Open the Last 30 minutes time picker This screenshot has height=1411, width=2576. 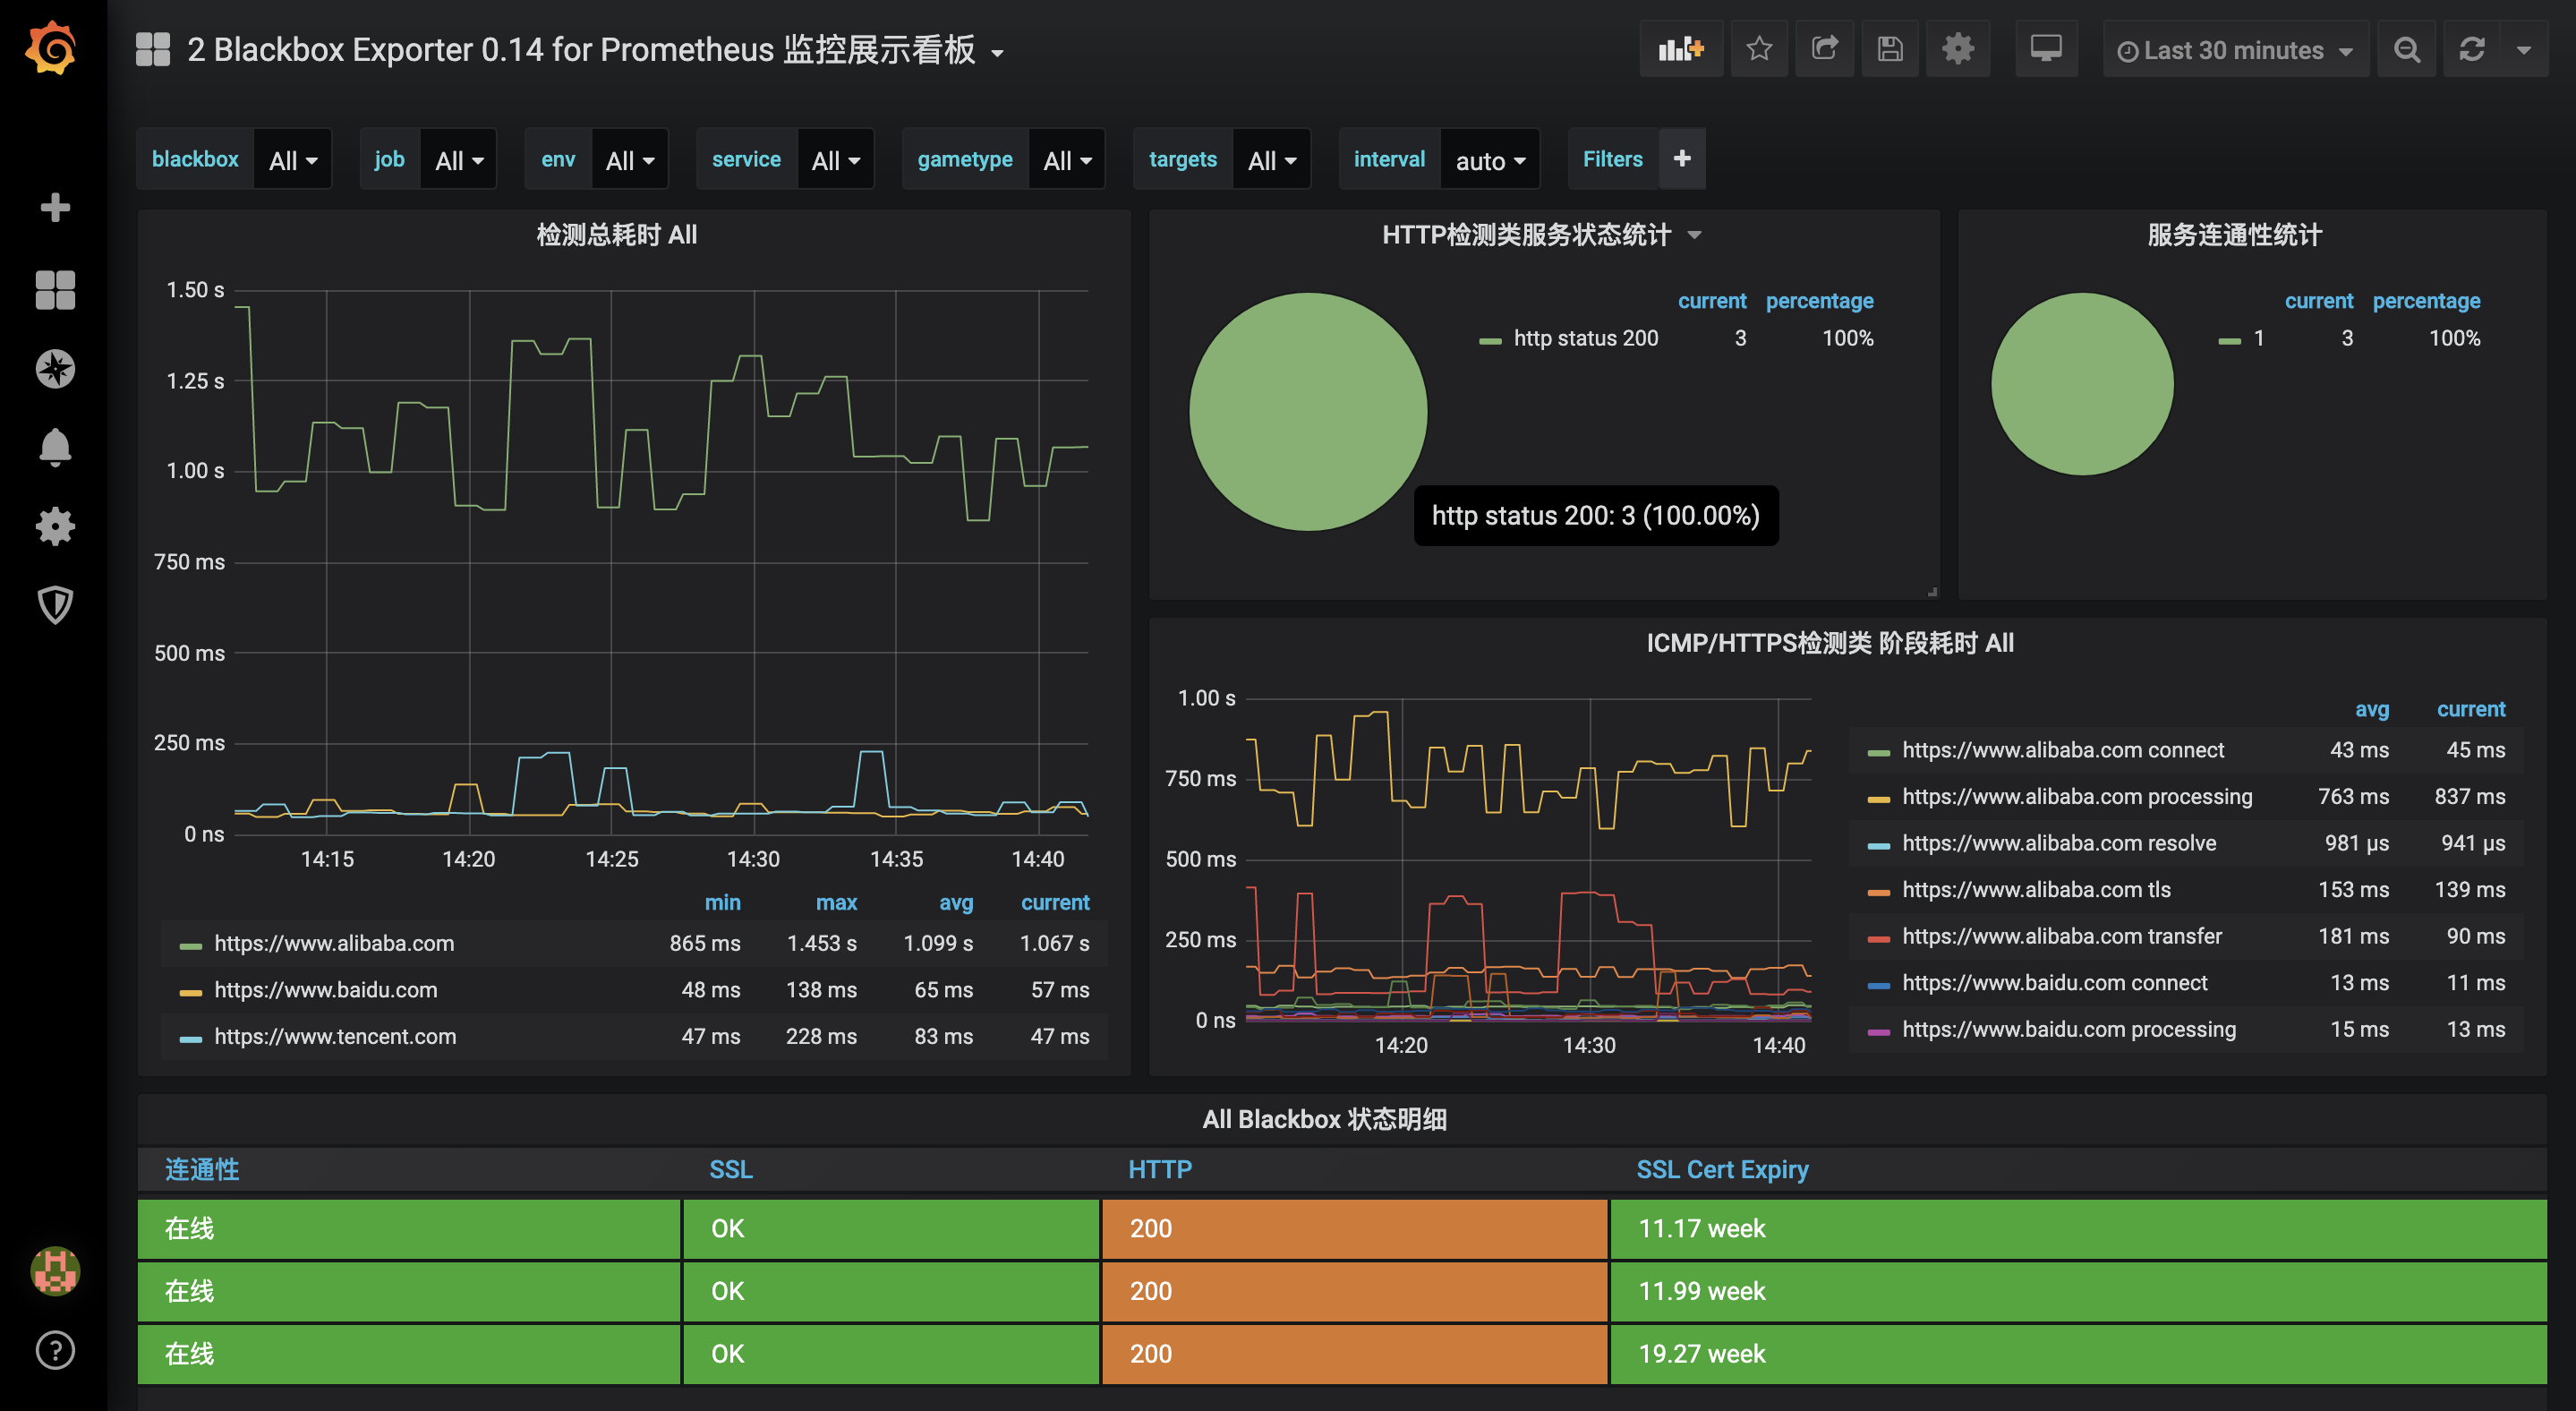point(2235,49)
